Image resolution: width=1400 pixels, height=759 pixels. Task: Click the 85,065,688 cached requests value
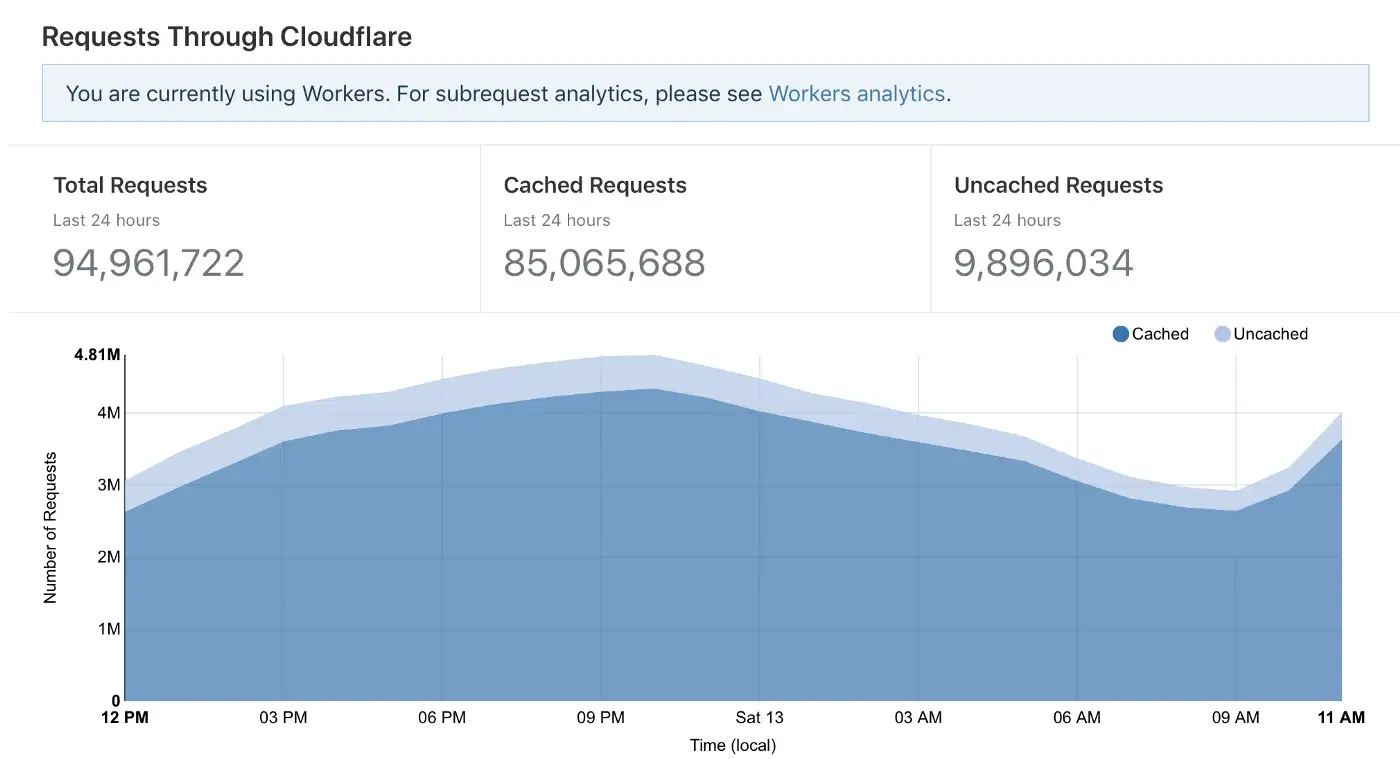click(604, 262)
